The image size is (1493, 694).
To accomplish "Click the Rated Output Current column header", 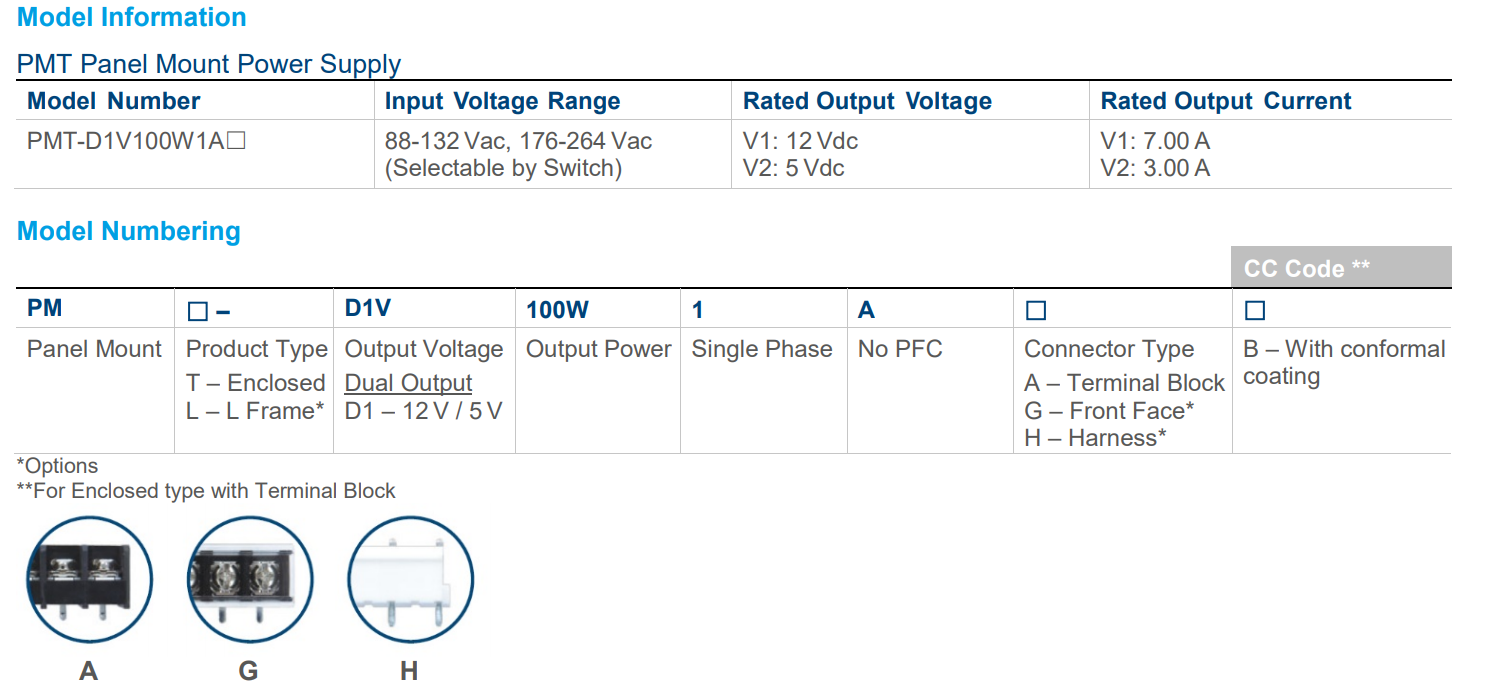I will click(x=1225, y=101).
